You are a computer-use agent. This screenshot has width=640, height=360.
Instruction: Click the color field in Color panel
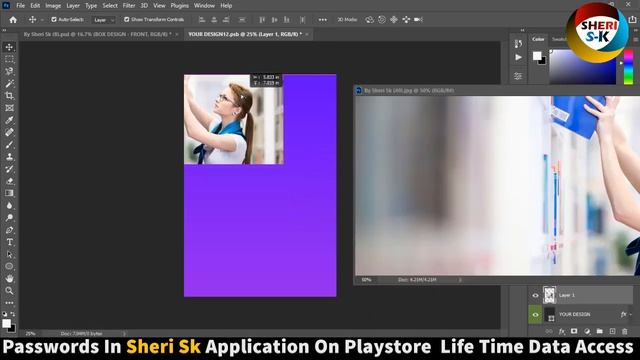(x=583, y=67)
